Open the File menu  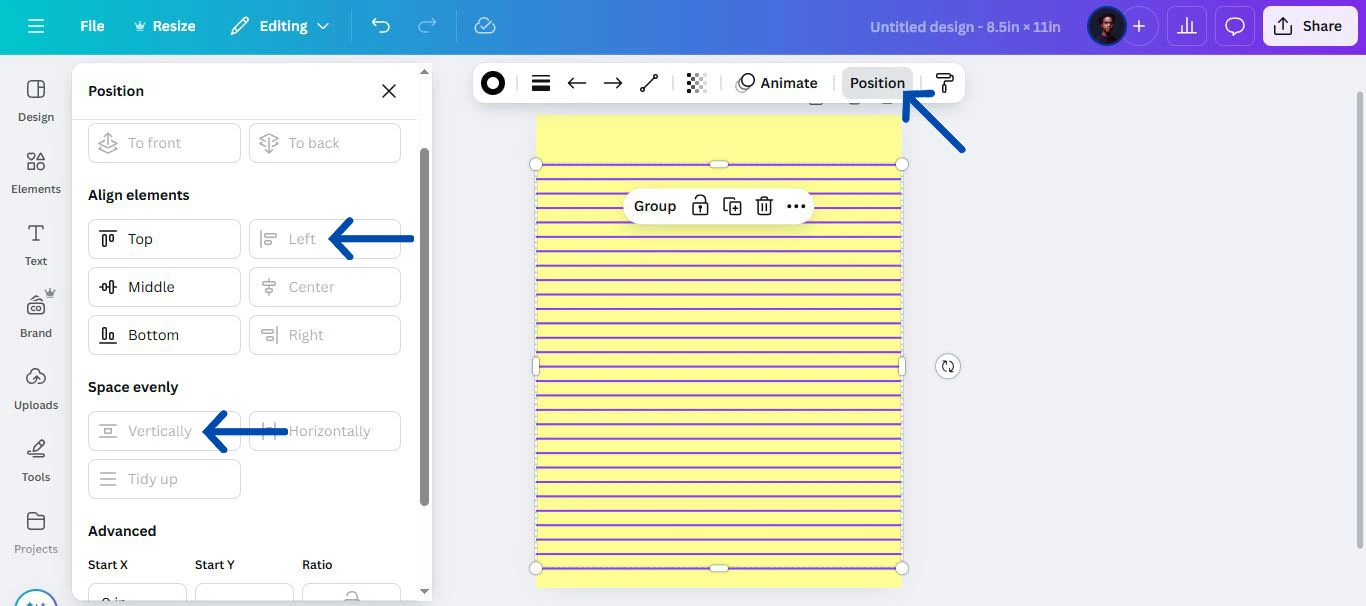pyautogui.click(x=92, y=26)
